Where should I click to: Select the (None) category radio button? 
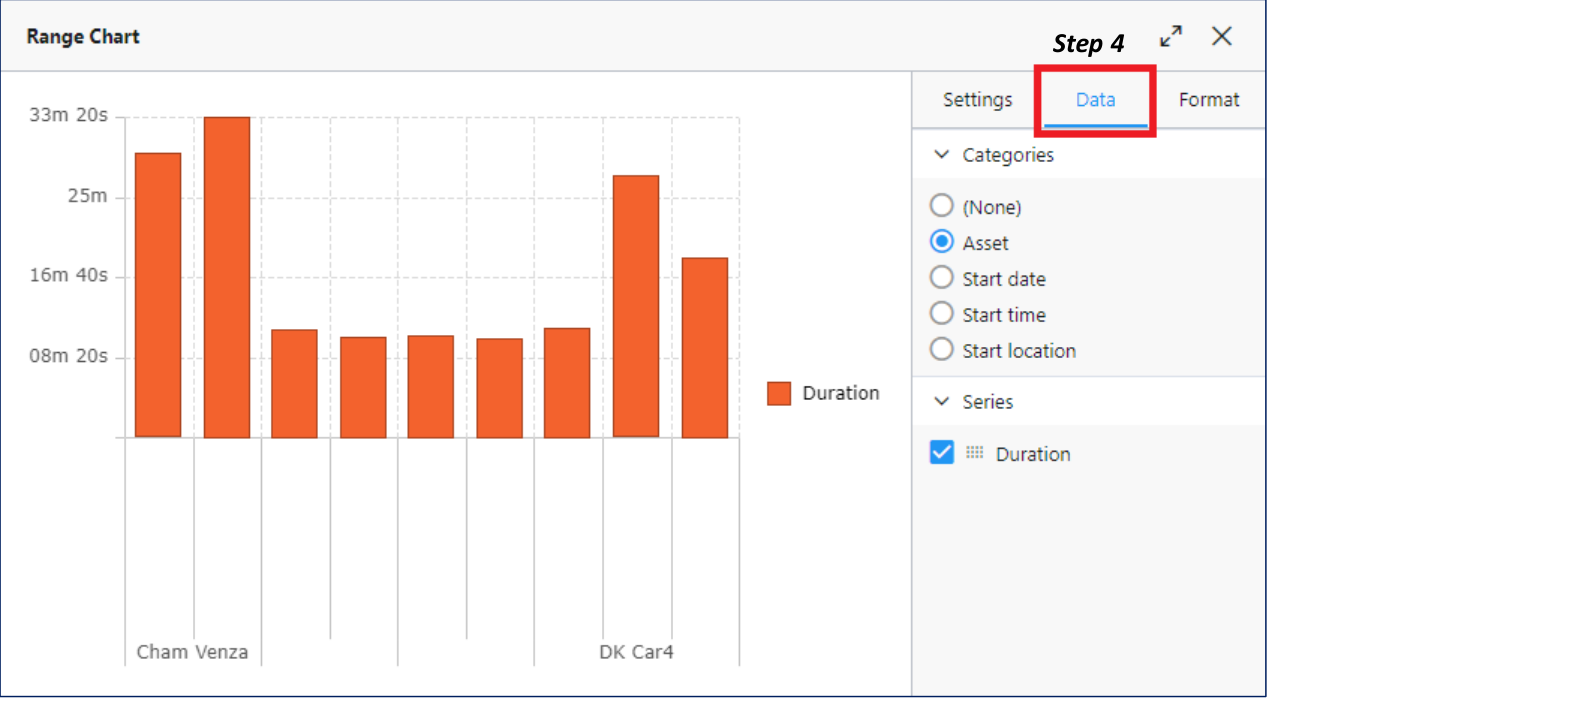(941, 206)
